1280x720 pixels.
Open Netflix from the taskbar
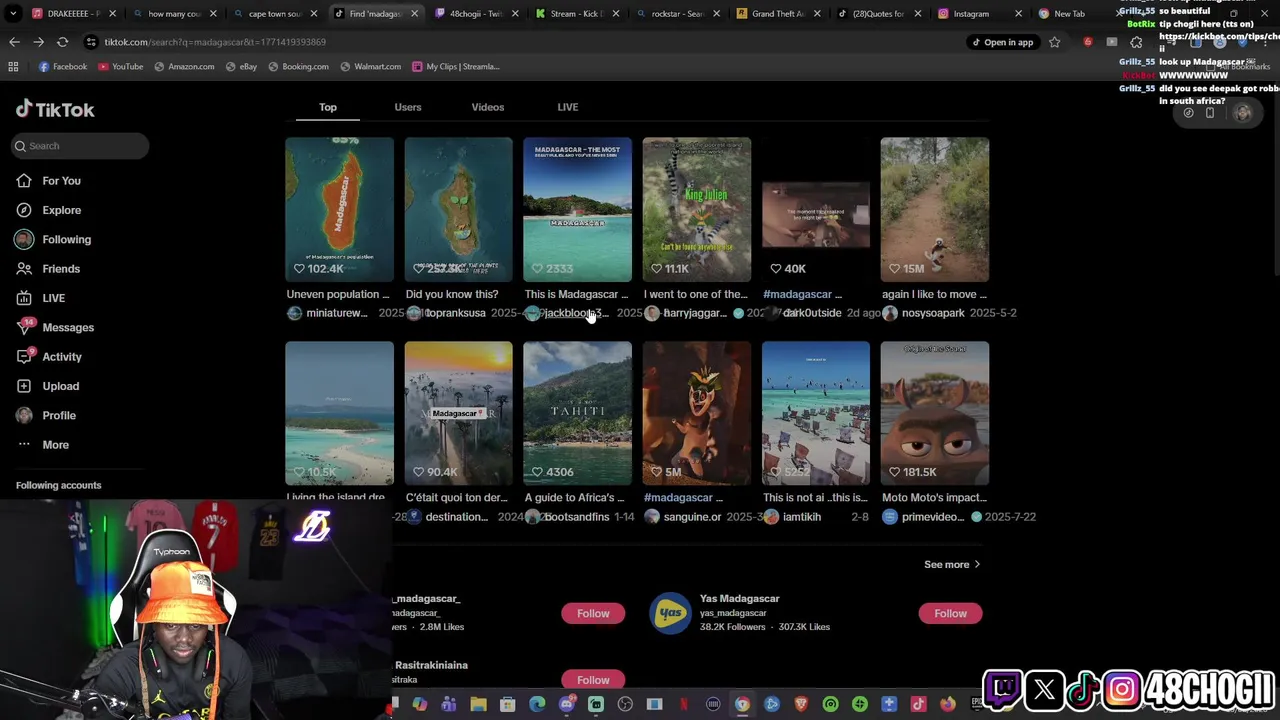pyautogui.click(x=684, y=705)
